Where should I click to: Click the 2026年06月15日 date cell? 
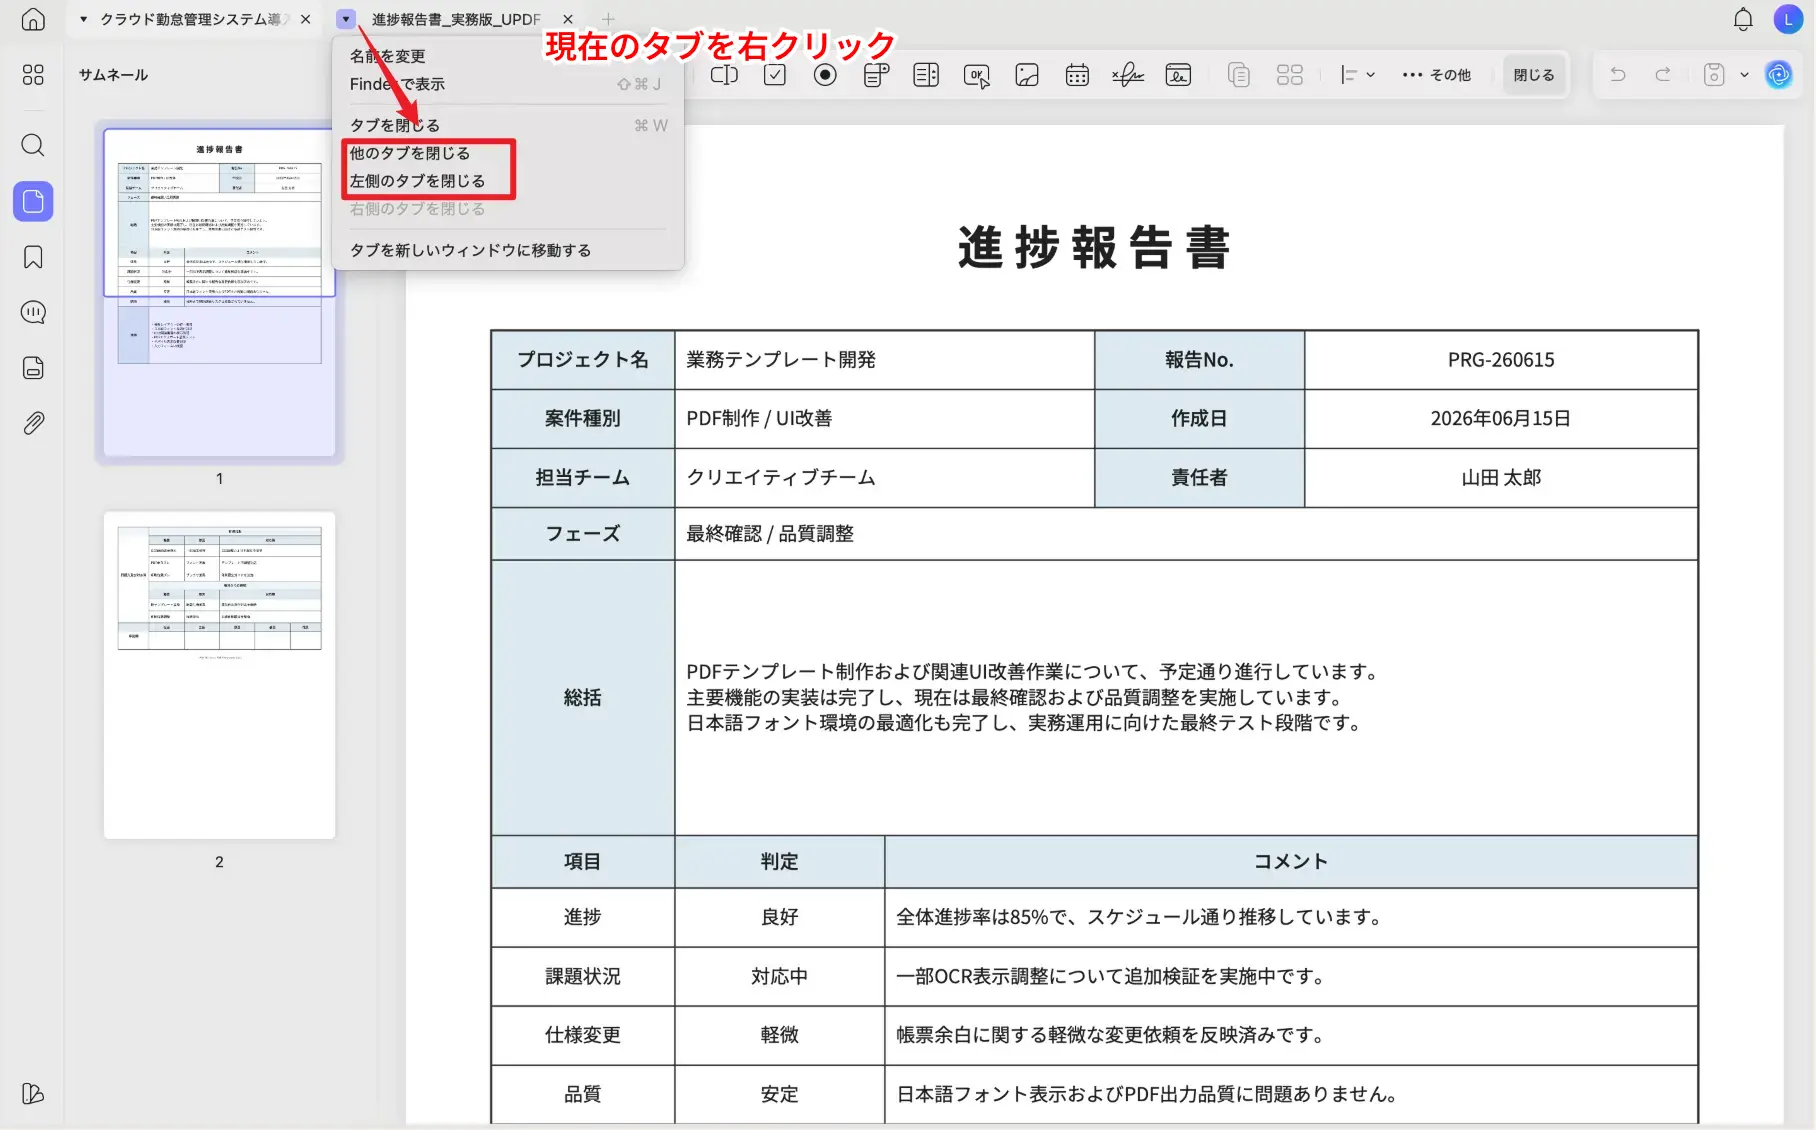1501,419
